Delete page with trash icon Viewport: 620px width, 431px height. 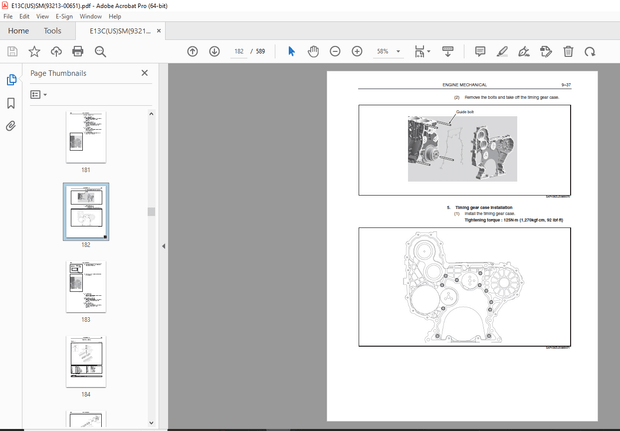click(568, 51)
